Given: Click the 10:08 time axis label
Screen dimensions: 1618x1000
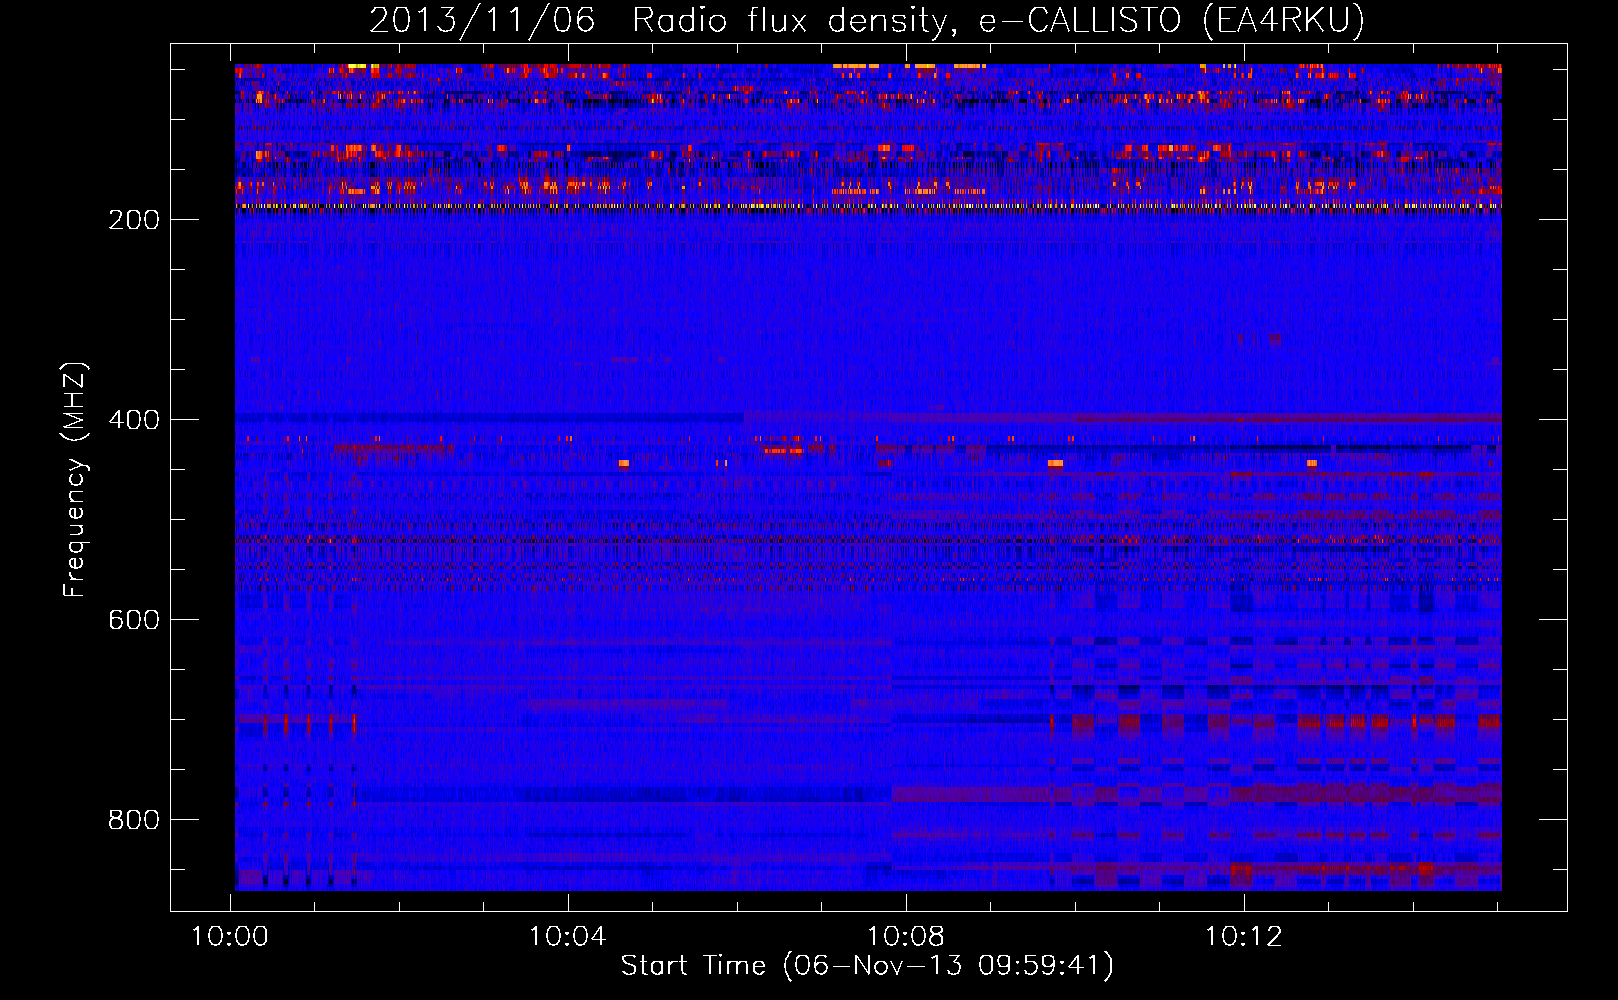Looking at the screenshot, I should pyautogui.click(x=906, y=937).
